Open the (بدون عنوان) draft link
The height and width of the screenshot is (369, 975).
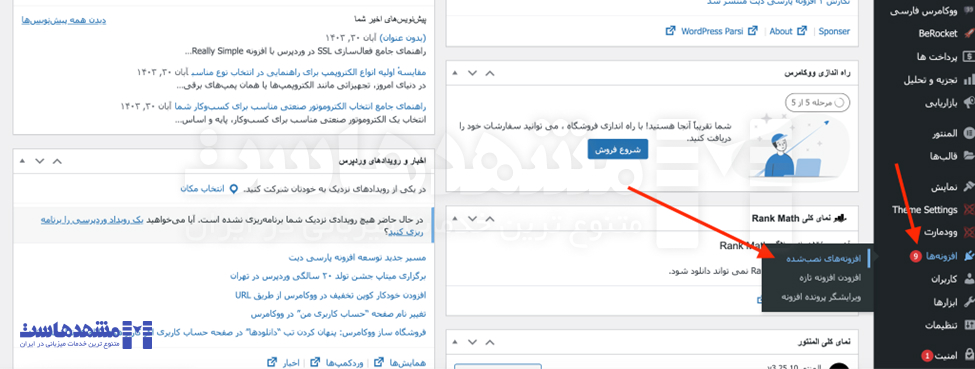point(402,38)
